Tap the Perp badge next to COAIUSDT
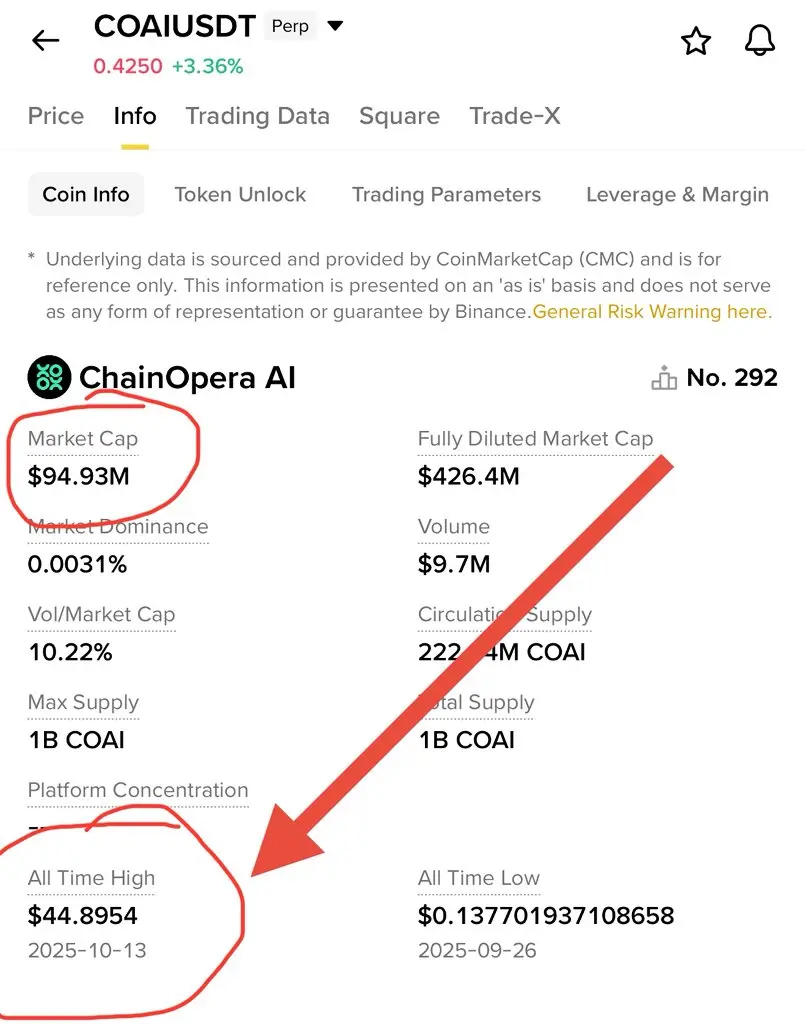Screen dimensions: 806x1024 coord(290,26)
